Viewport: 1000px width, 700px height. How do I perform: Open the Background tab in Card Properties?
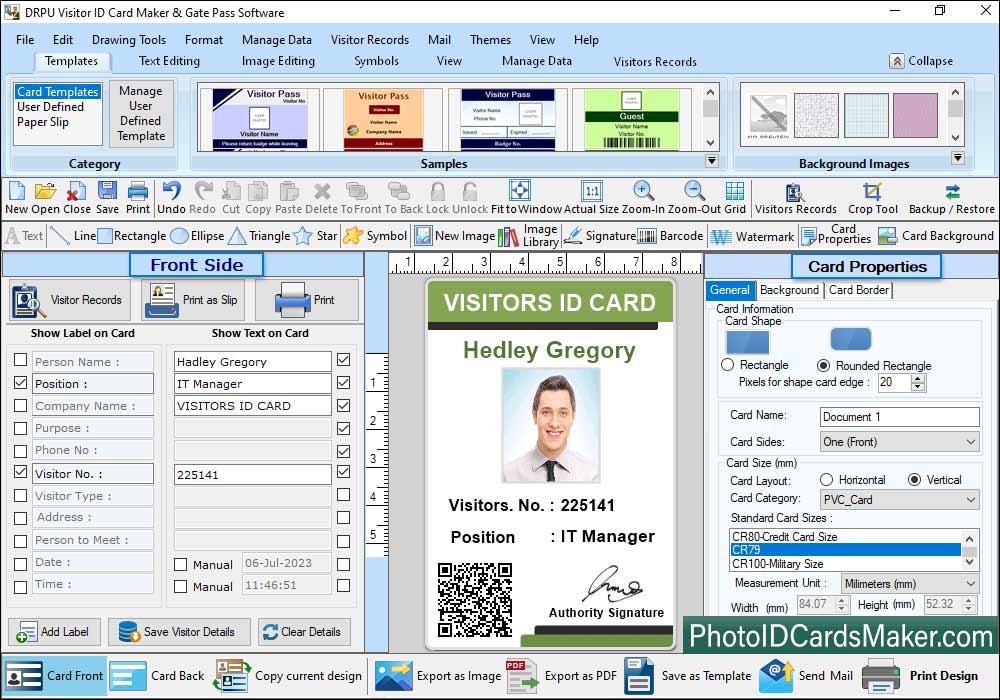[x=789, y=290]
